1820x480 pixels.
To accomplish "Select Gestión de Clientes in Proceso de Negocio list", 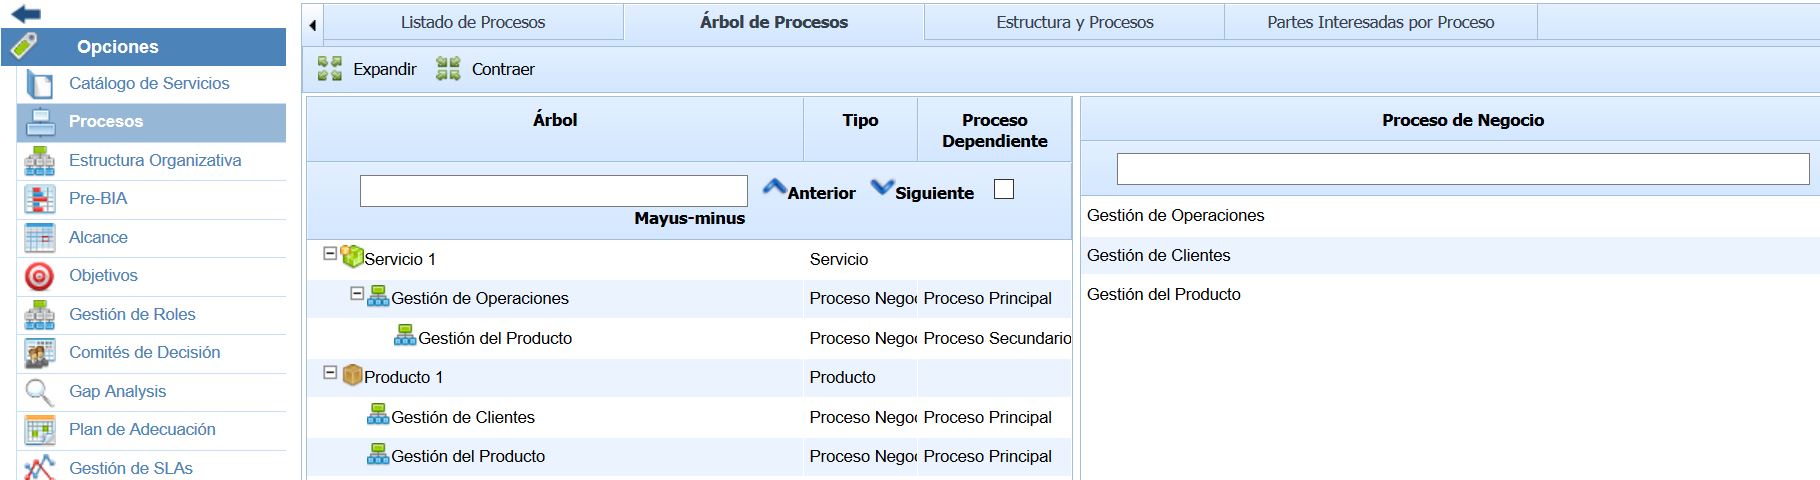I will click(x=1159, y=256).
